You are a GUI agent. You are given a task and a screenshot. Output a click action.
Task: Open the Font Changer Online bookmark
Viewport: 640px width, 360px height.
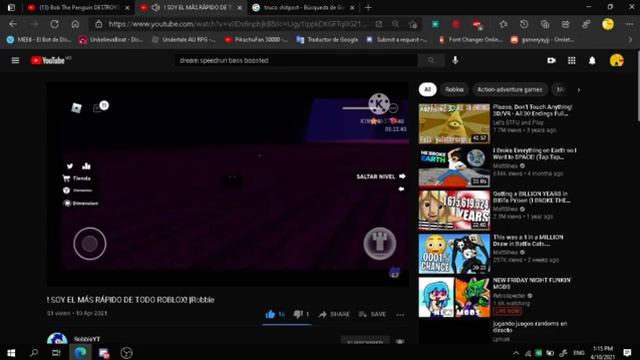point(470,40)
